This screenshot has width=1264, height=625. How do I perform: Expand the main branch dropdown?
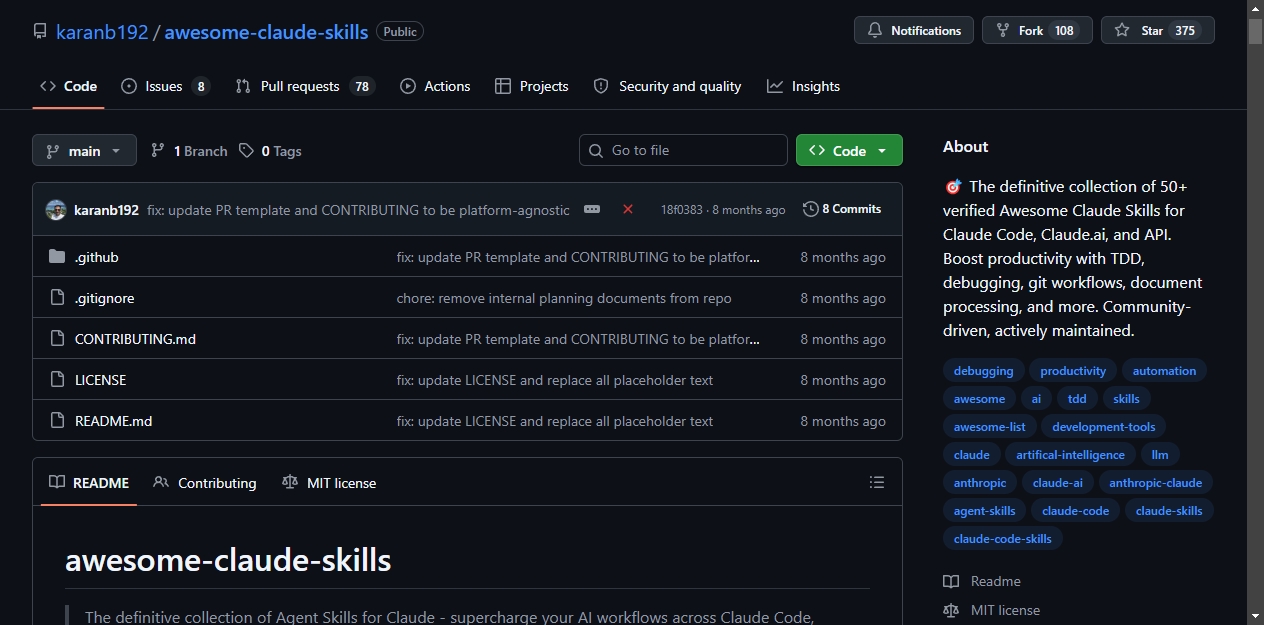(x=84, y=150)
